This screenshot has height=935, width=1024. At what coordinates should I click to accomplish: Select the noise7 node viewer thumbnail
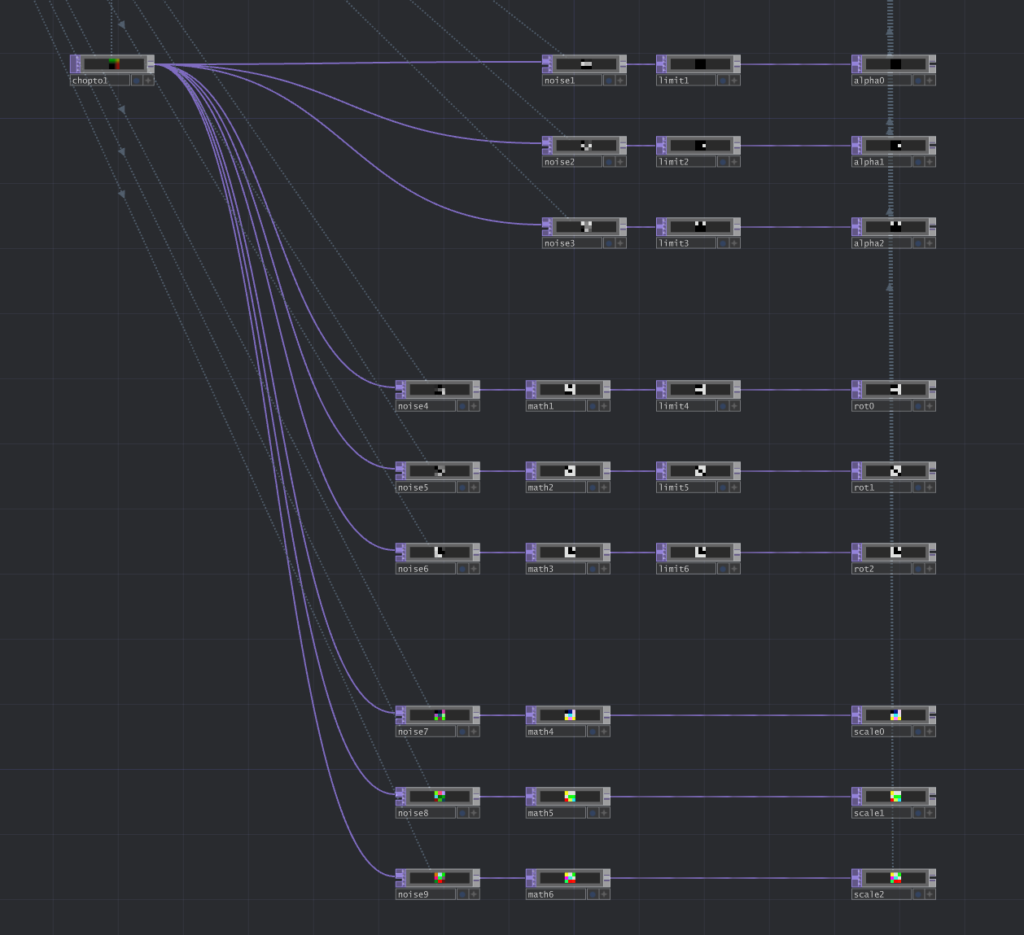coord(439,714)
